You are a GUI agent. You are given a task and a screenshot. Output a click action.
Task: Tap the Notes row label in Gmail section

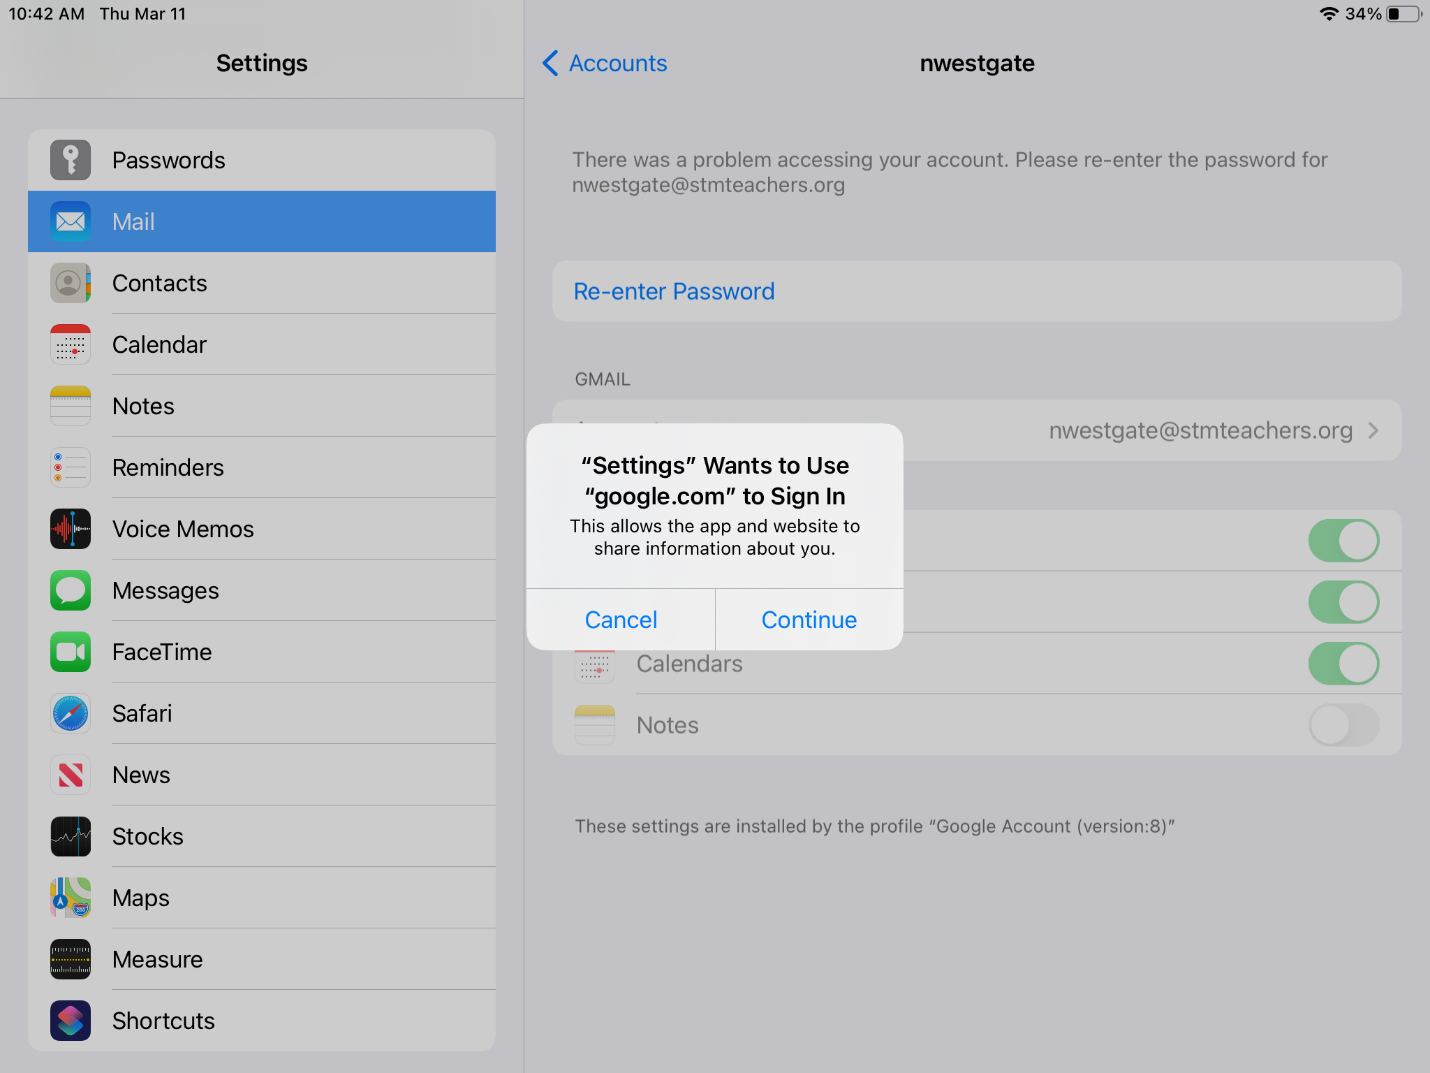point(668,725)
